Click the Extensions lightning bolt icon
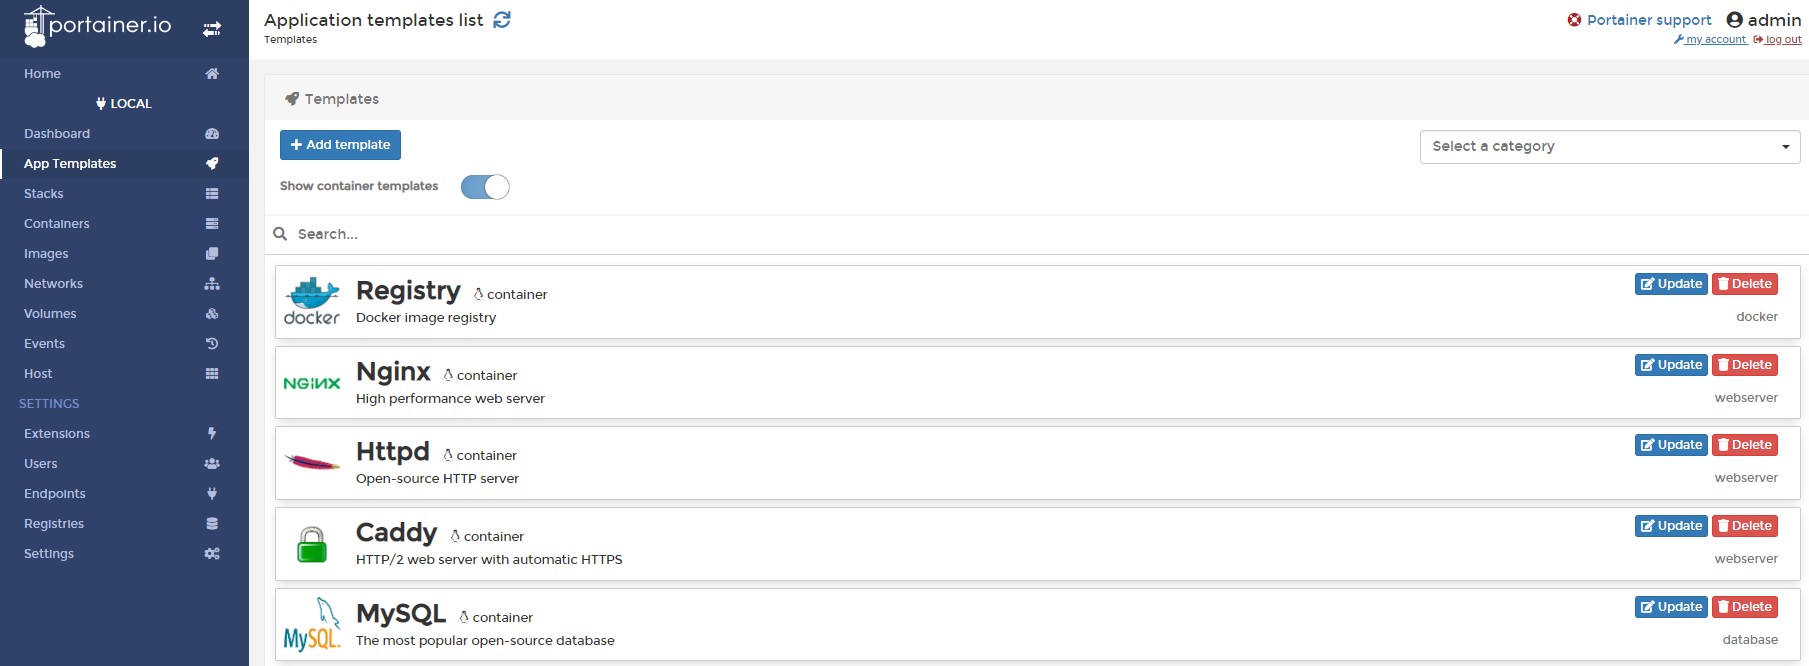 click(212, 434)
